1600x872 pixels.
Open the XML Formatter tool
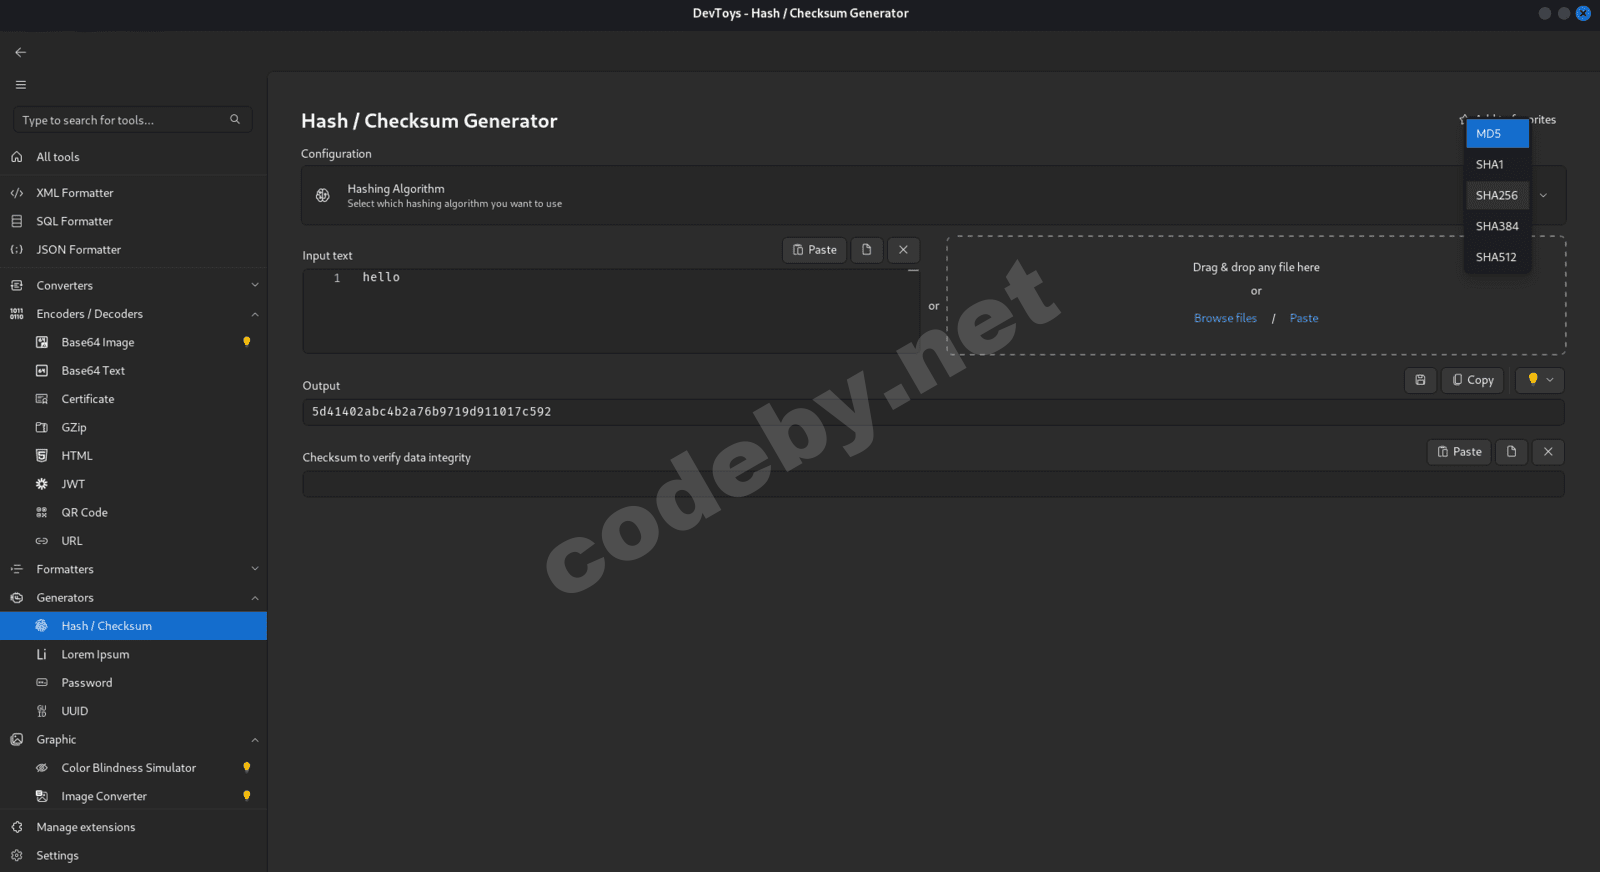click(x=133, y=193)
